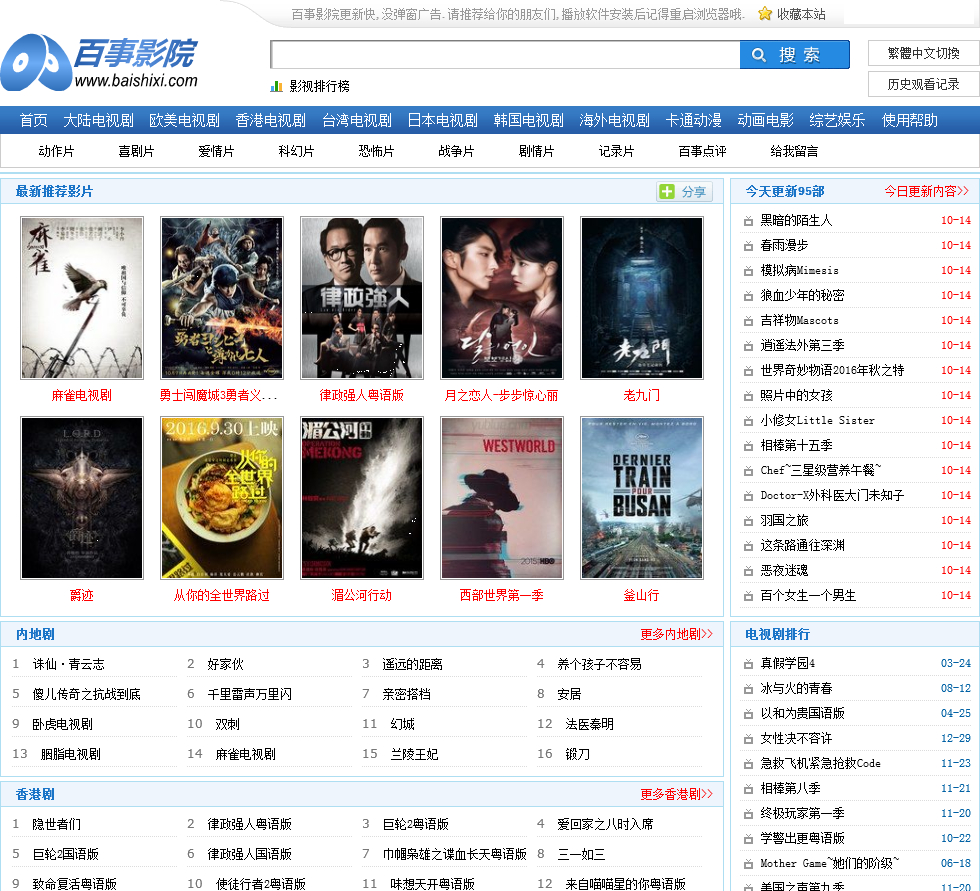Click the TV icon beside 吉祥物Mascots

point(748,321)
